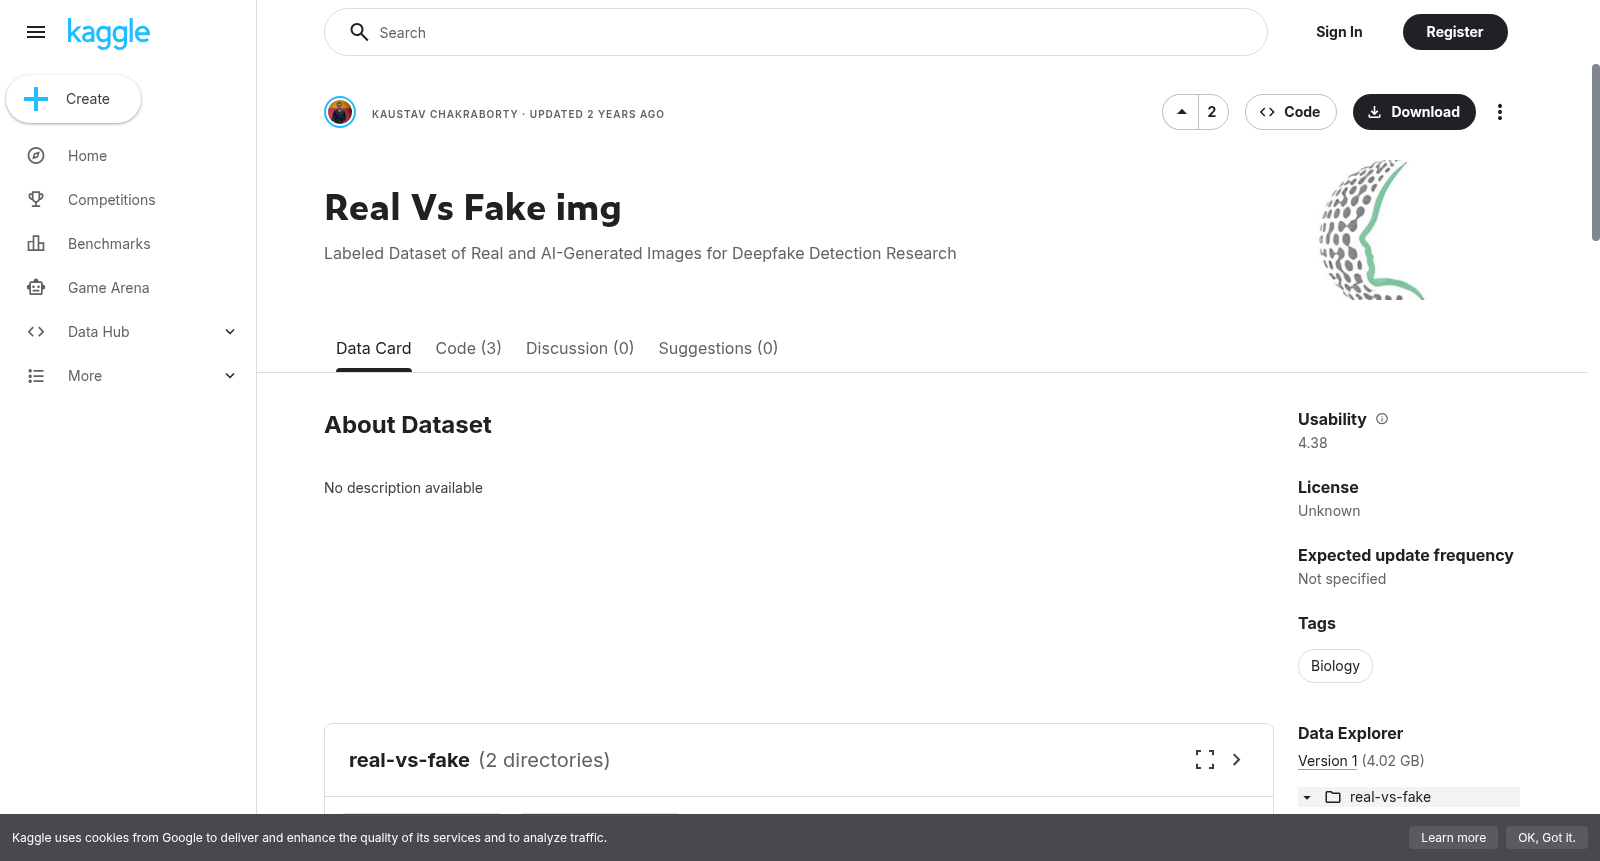Screen dimensions: 1600x861
Task: Click the next arrow in real-vs-fake panel
Action: 1237,760
